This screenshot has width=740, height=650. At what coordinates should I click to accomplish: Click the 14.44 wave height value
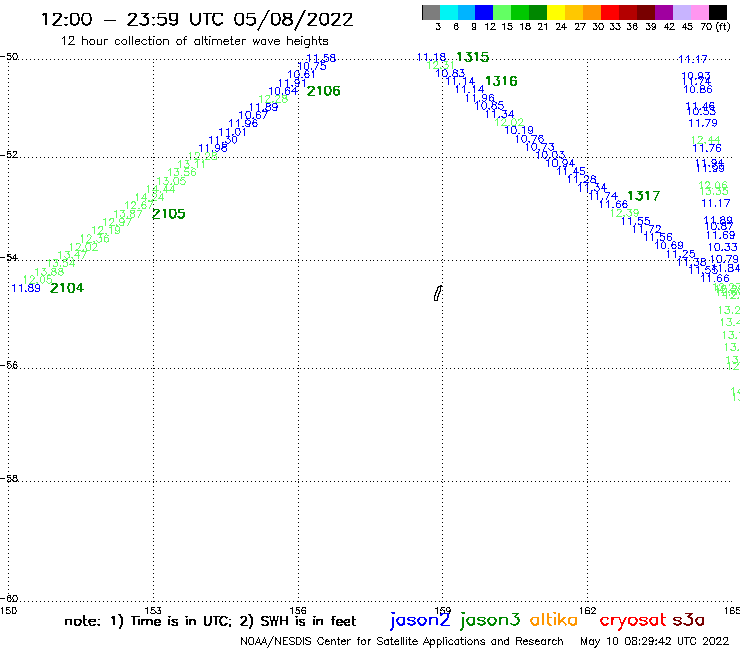coord(160,189)
